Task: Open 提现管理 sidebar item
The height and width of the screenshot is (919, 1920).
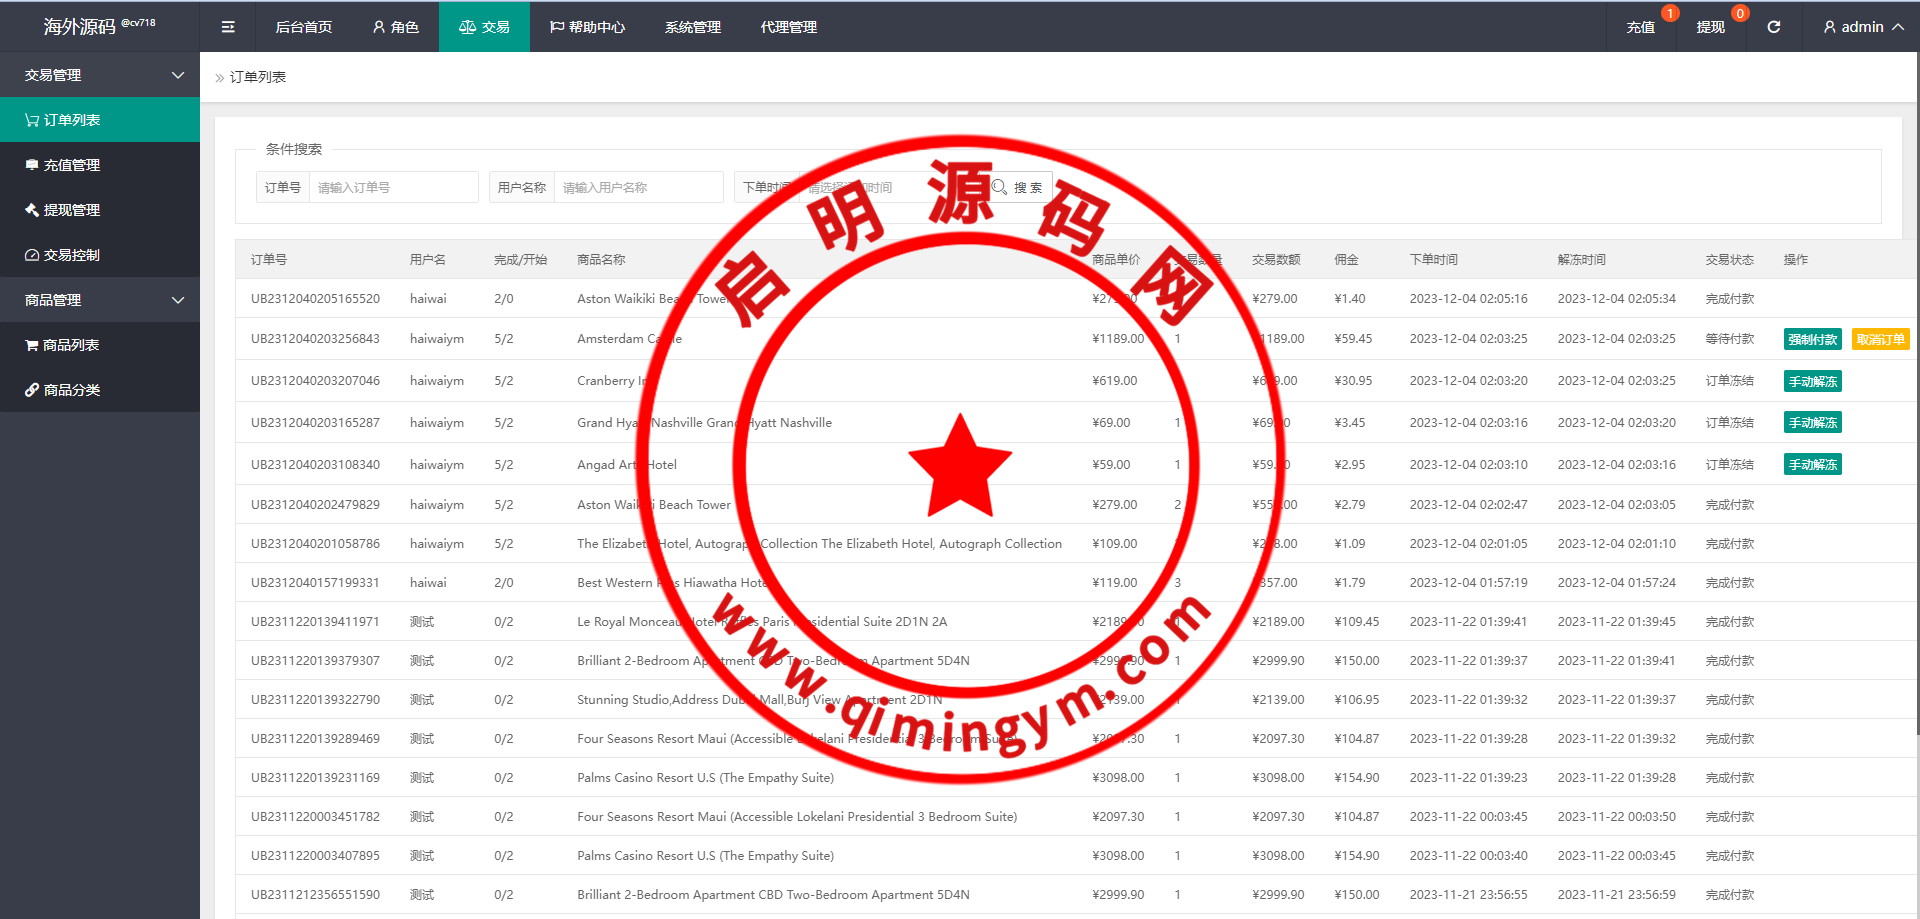Action: (x=100, y=210)
